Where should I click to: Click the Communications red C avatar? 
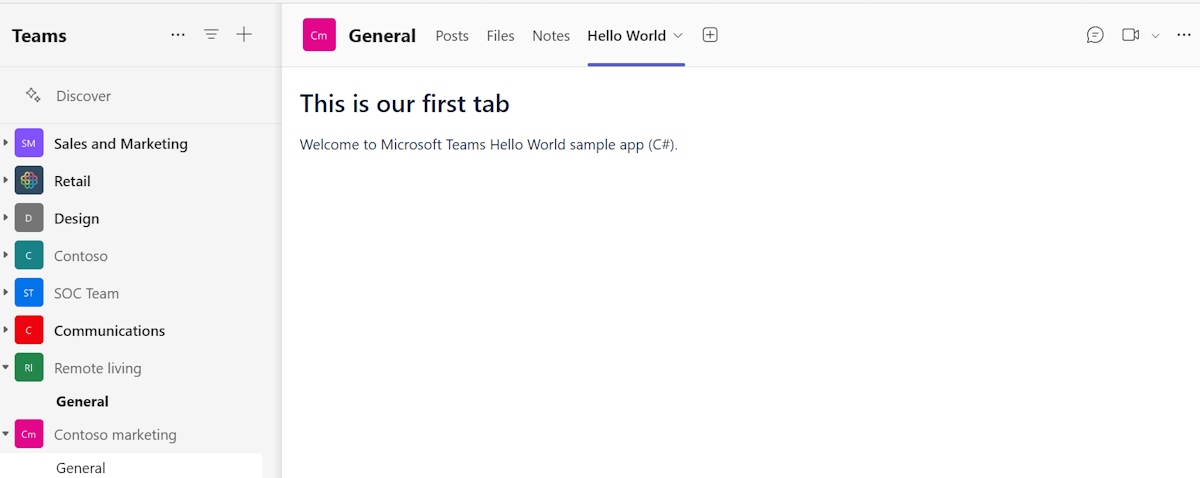[x=29, y=330]
